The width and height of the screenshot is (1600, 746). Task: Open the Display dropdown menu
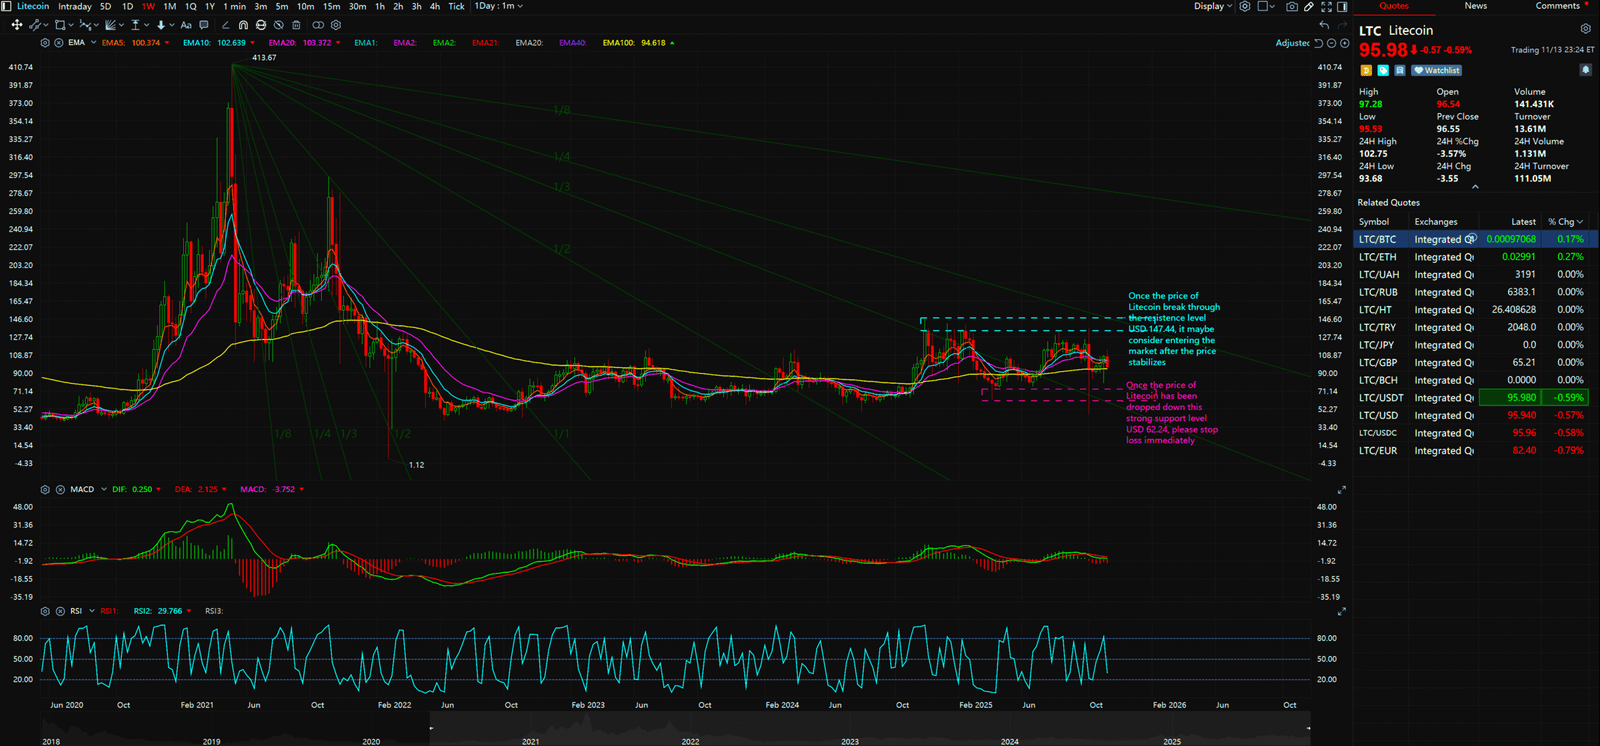click(1212, 6)
